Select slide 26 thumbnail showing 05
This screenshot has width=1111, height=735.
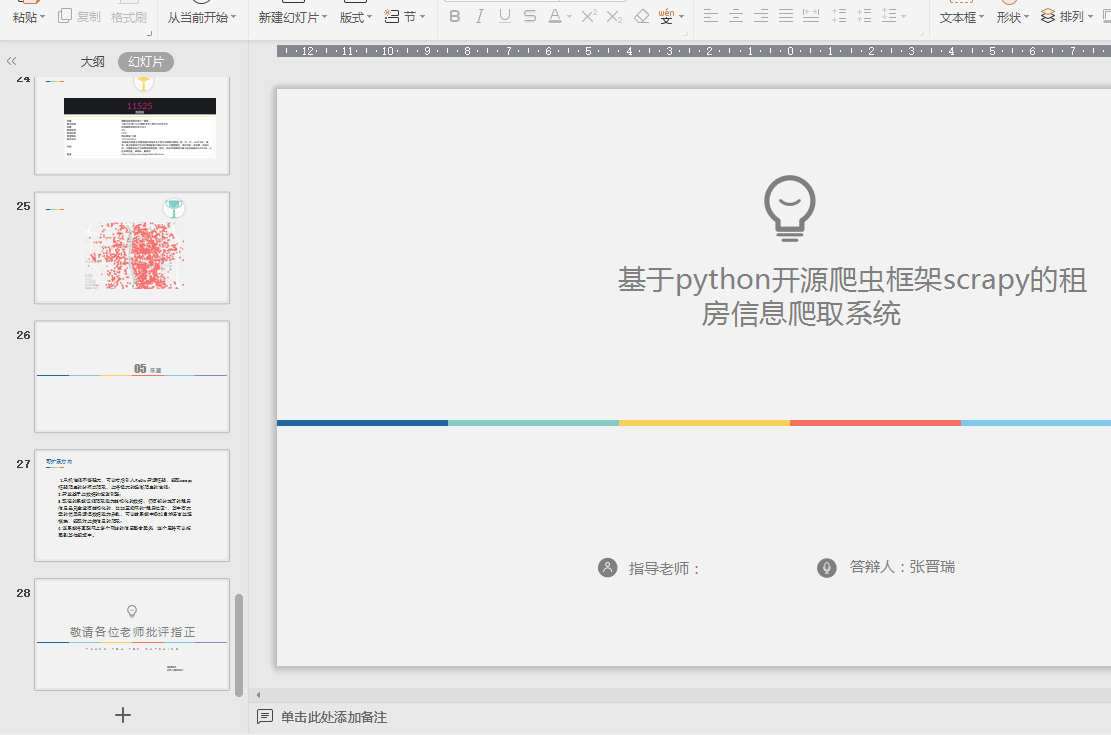pos(132,376)
